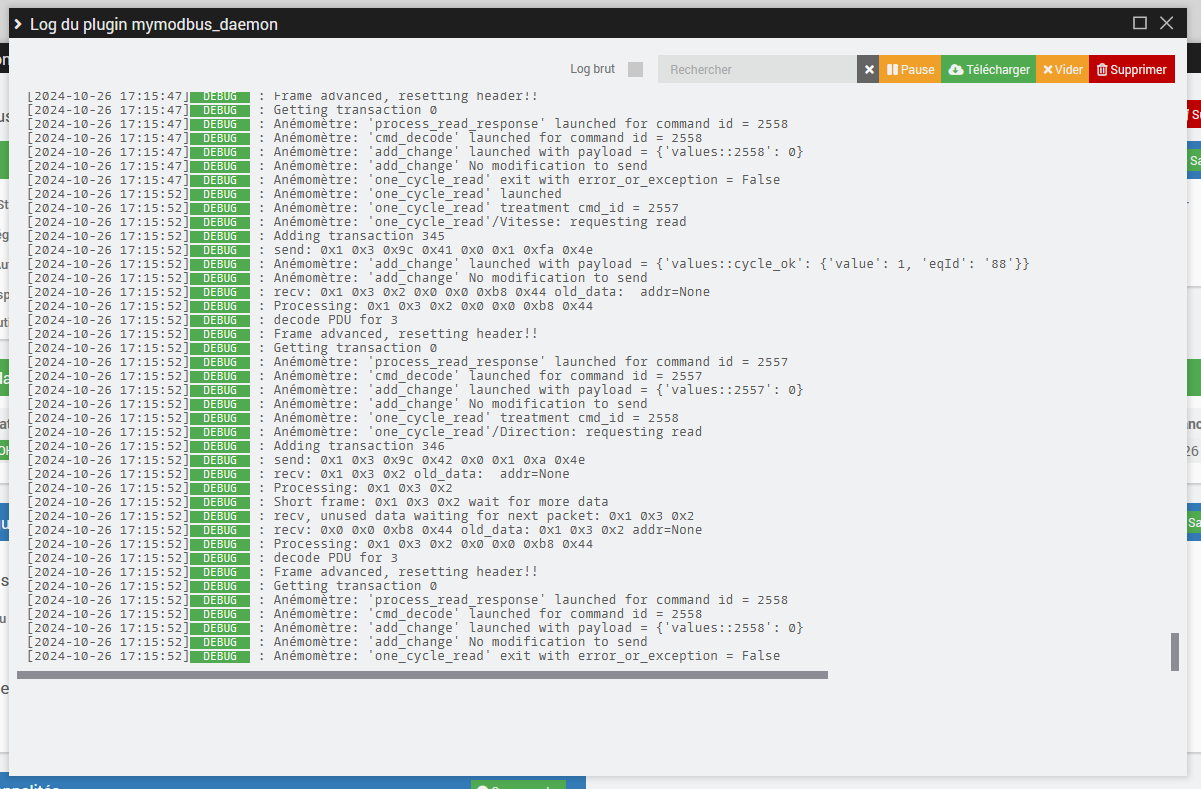1201x789 pixels.
Task: Click the X icon on Vider
Action: click(x=1048, y=70)
